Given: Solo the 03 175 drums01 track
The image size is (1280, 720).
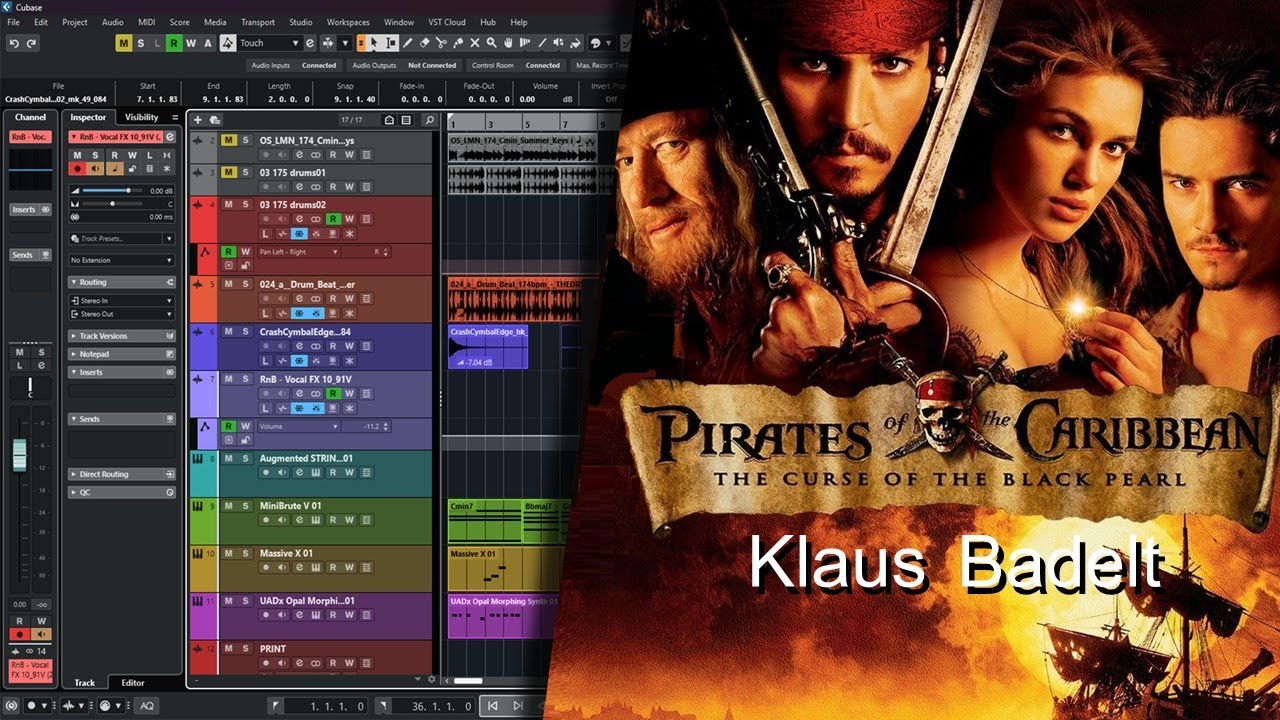Looking at the screenshot, I should point(245,172).
